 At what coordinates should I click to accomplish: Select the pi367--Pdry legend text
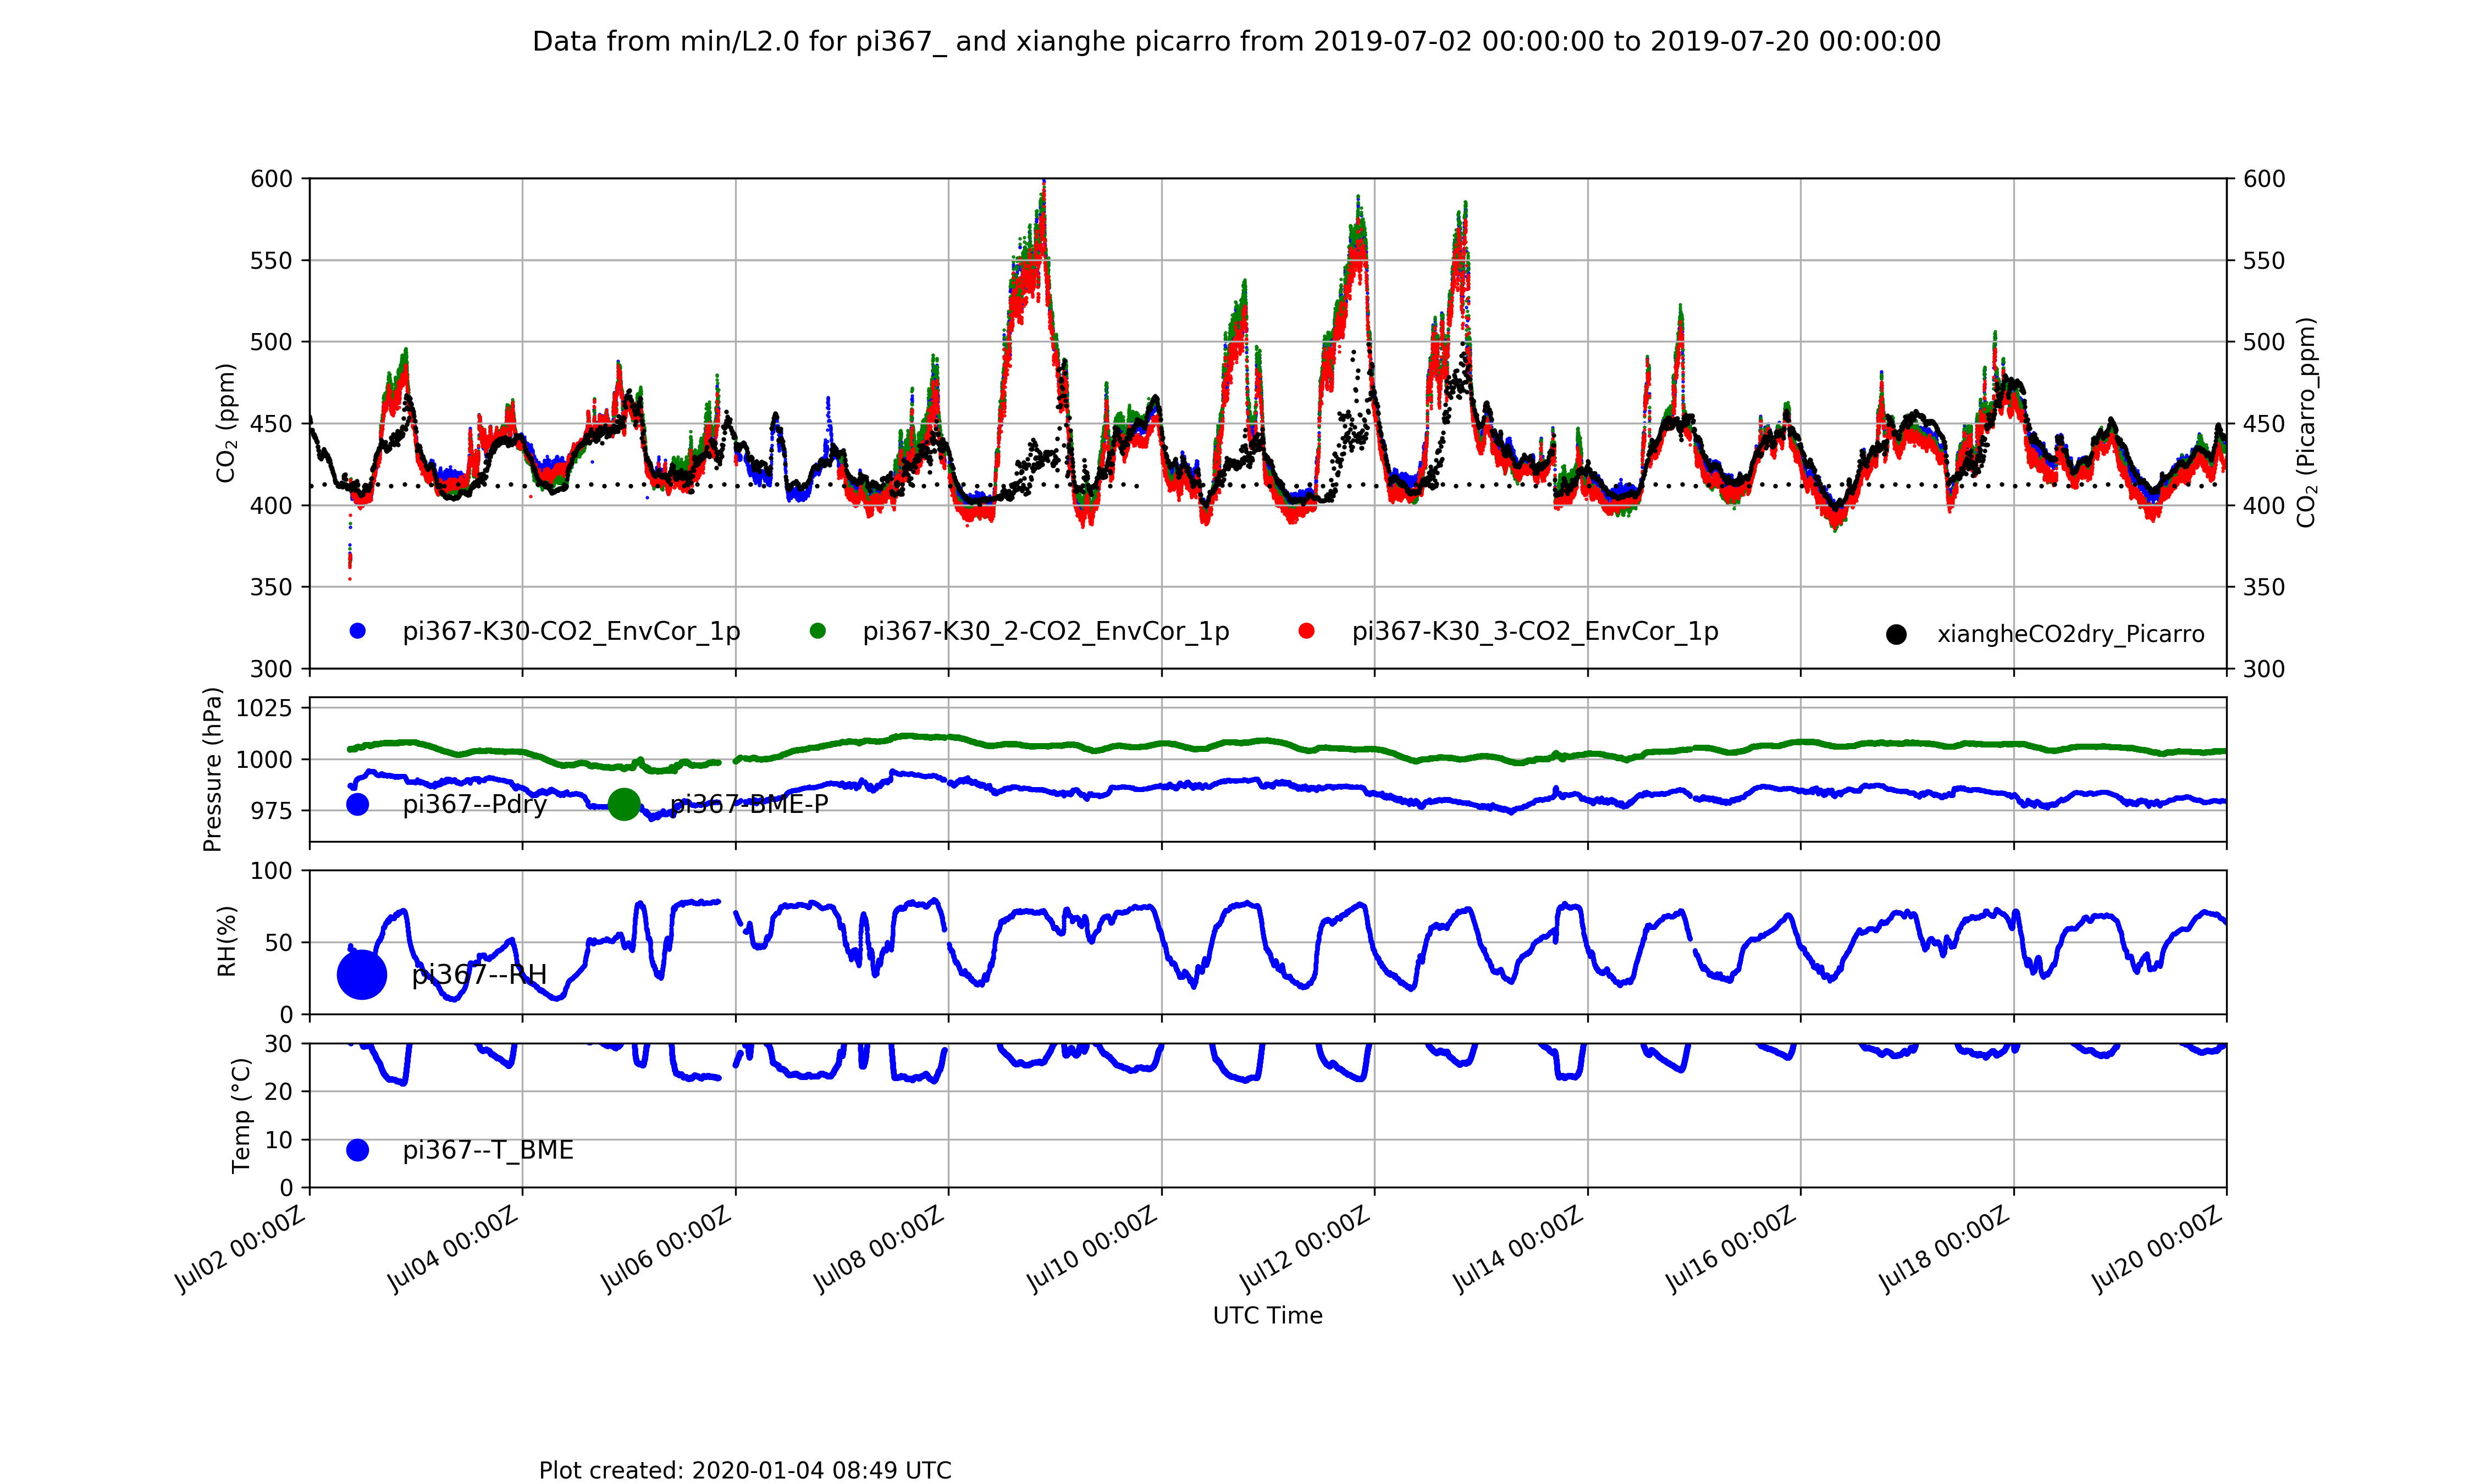tap(475, 805)
